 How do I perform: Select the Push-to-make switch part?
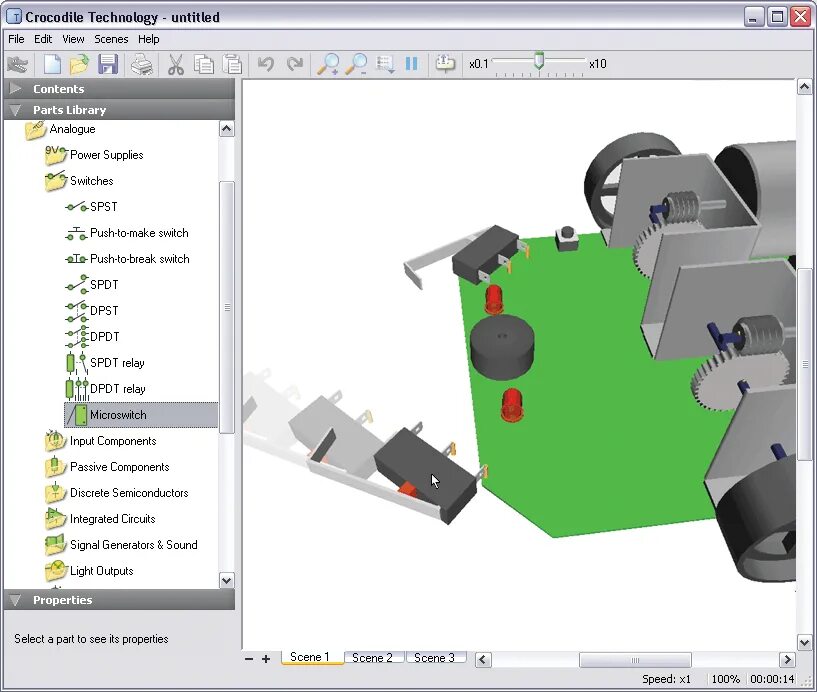[127, 233]
